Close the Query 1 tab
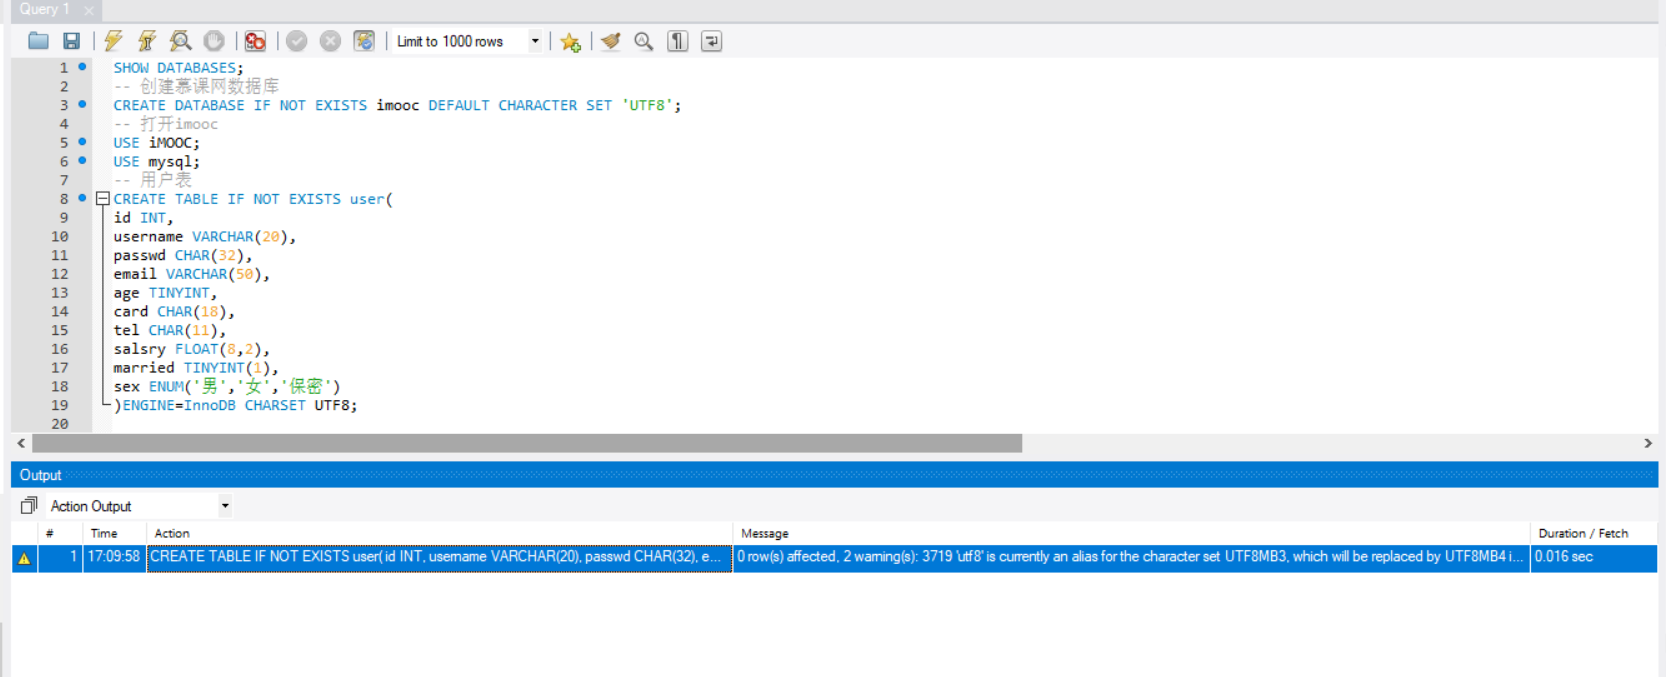 (x=89, y=10)
